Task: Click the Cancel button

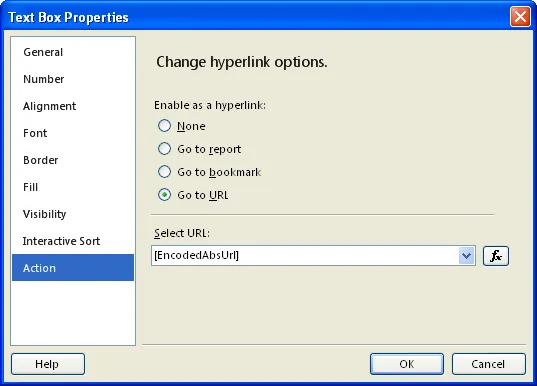Action: pos(489,364)
